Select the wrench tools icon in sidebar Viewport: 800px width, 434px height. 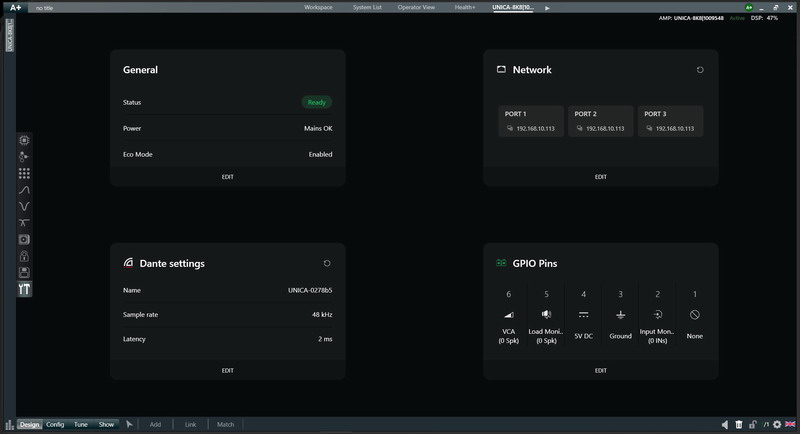(24, 289)
